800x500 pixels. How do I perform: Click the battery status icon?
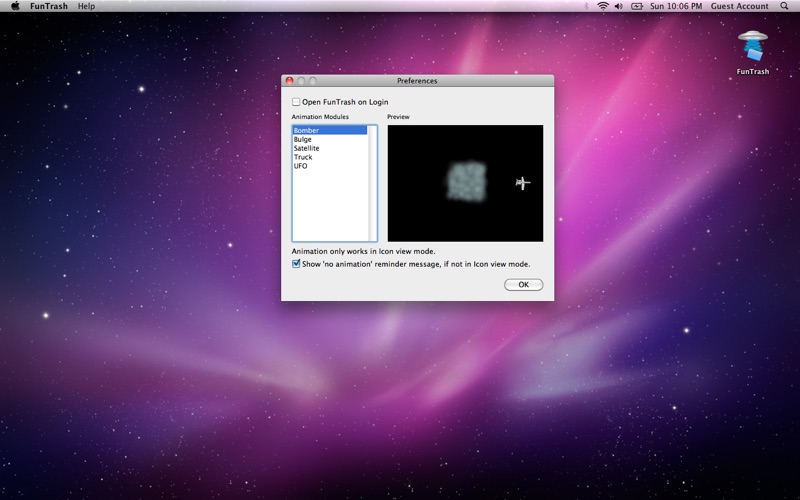click(637, 6)
